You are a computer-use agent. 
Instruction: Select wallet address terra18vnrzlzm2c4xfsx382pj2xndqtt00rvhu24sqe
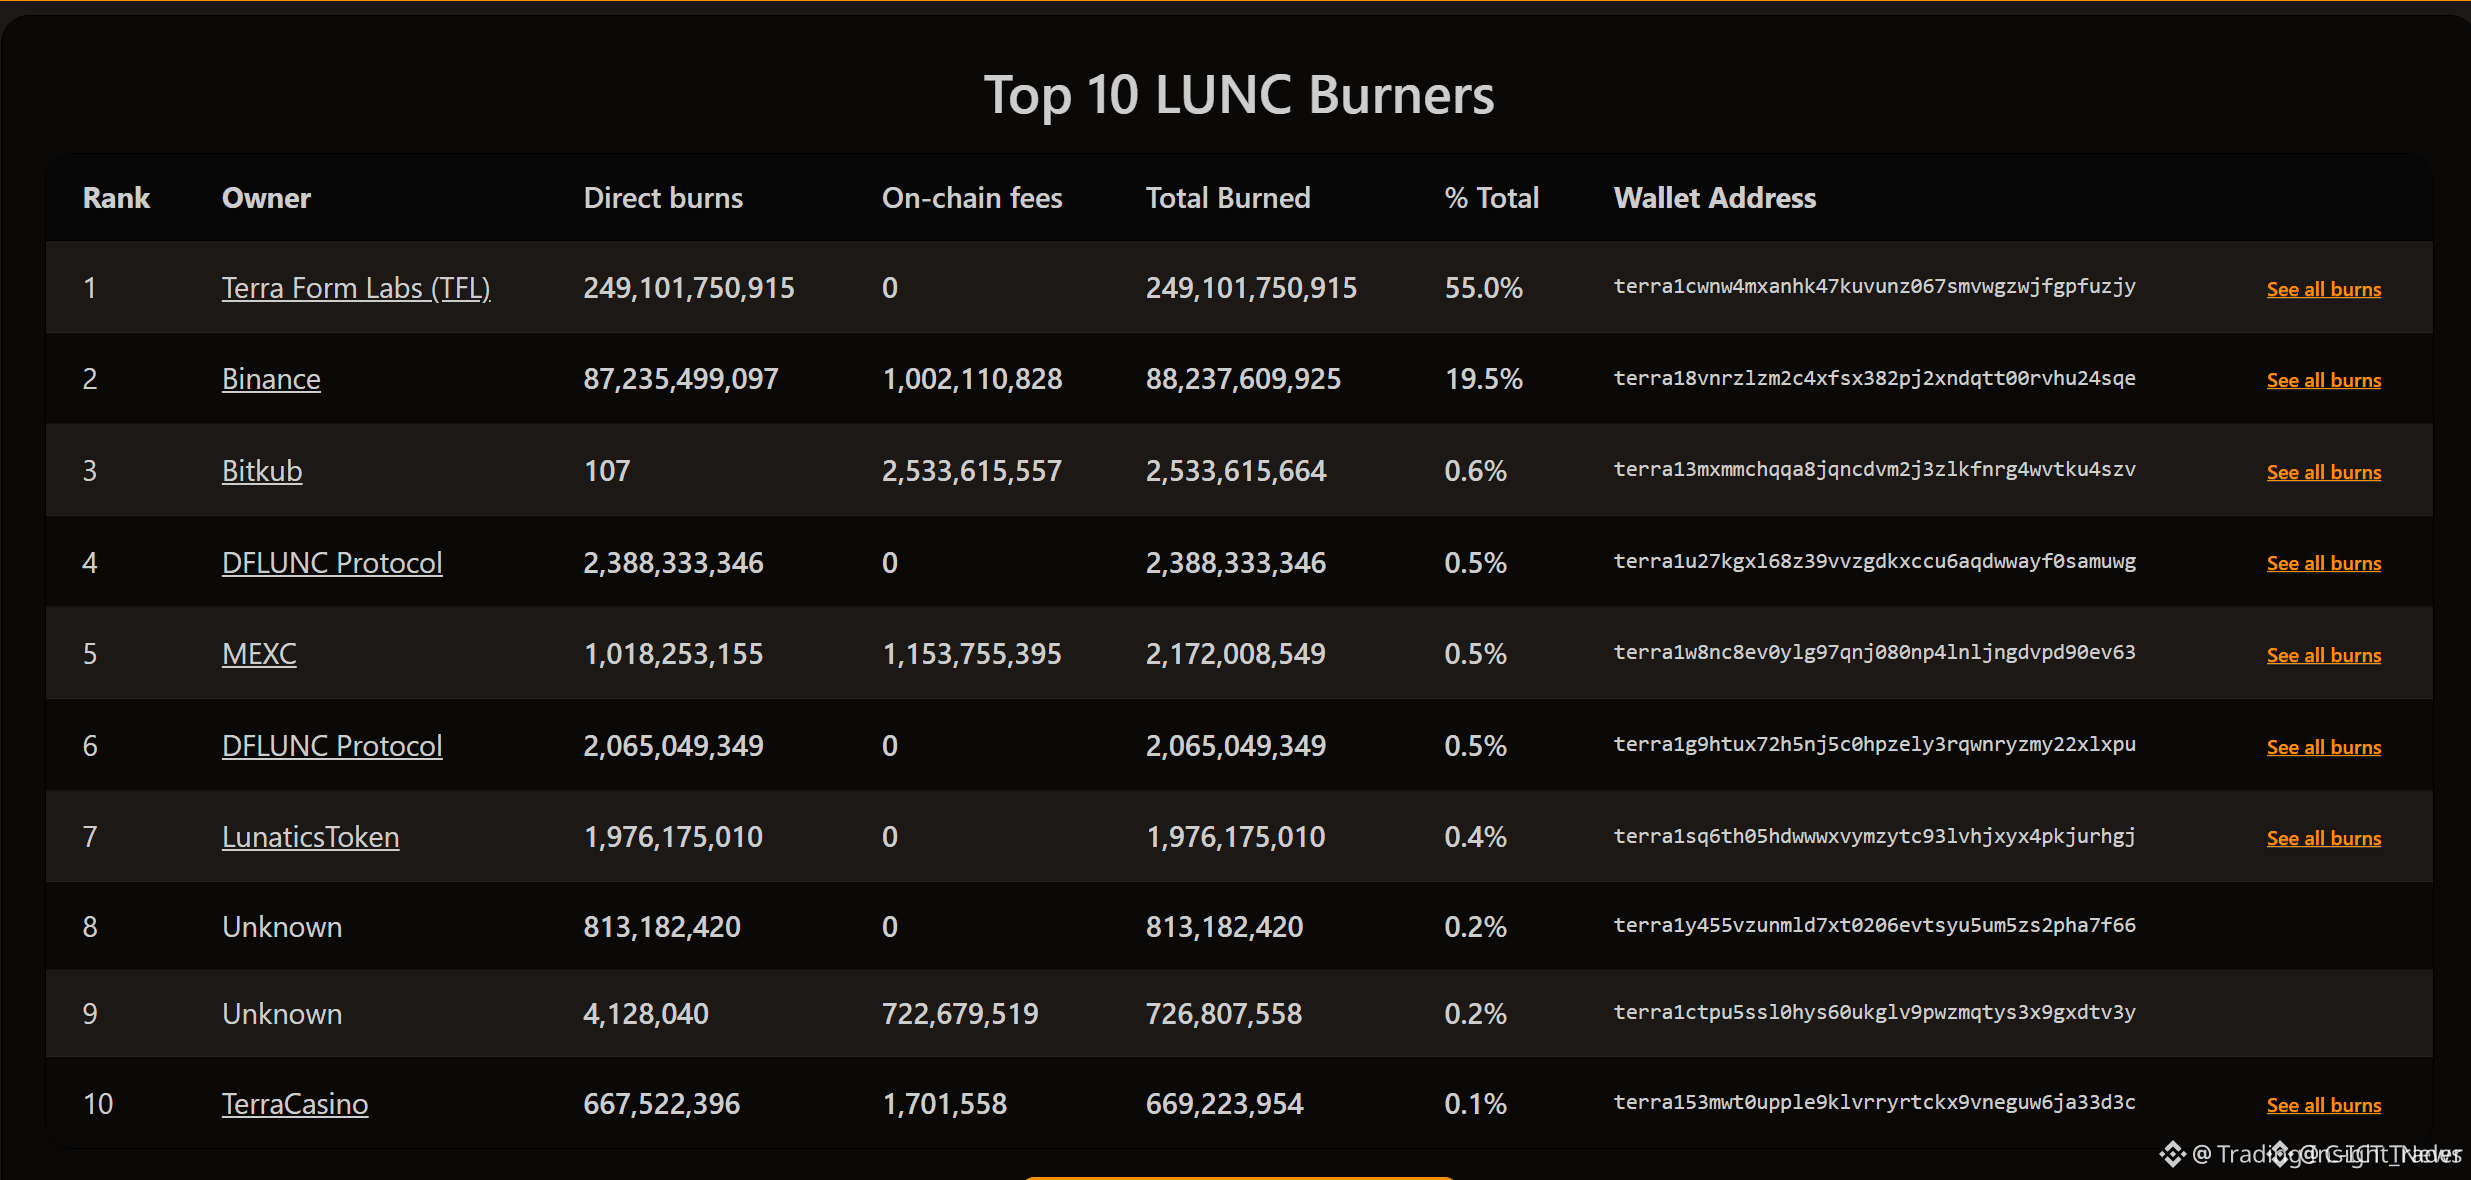[1875, 378]
